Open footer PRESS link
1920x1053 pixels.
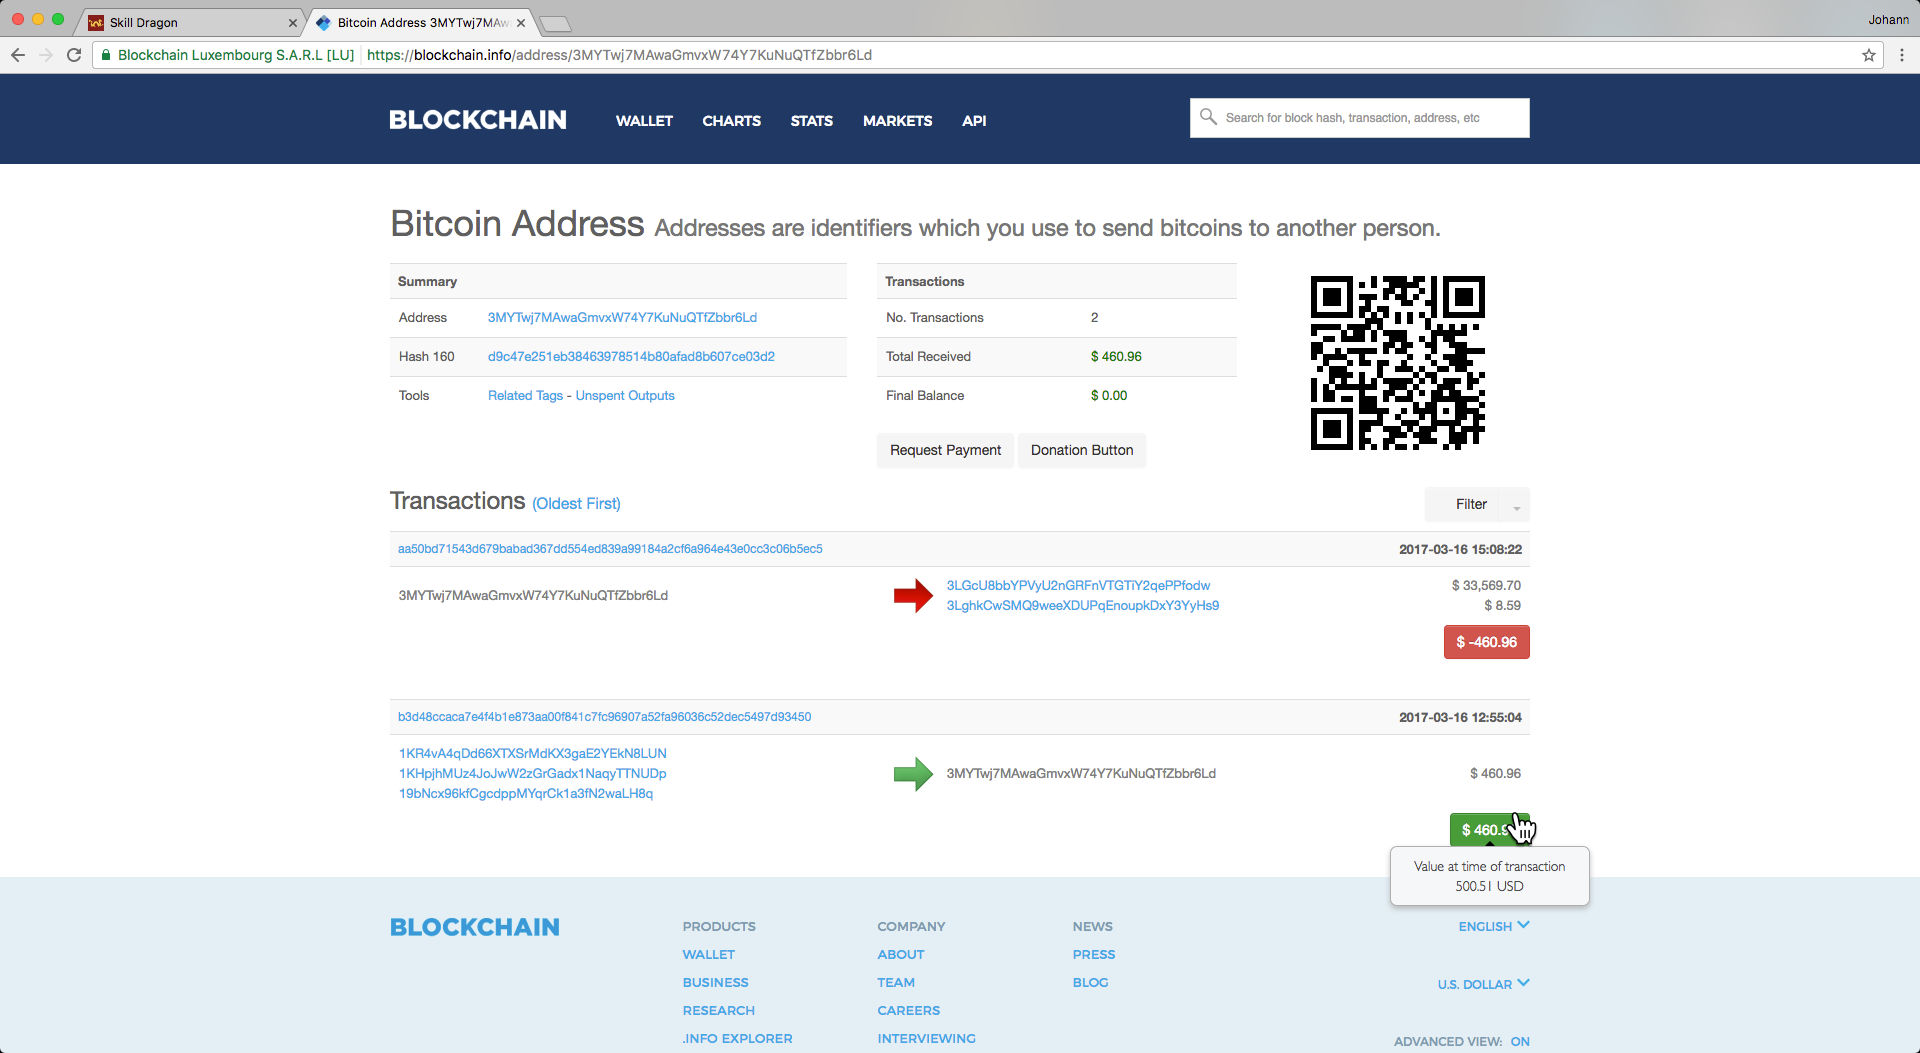pyautogui.click(x=1094, y=954)
